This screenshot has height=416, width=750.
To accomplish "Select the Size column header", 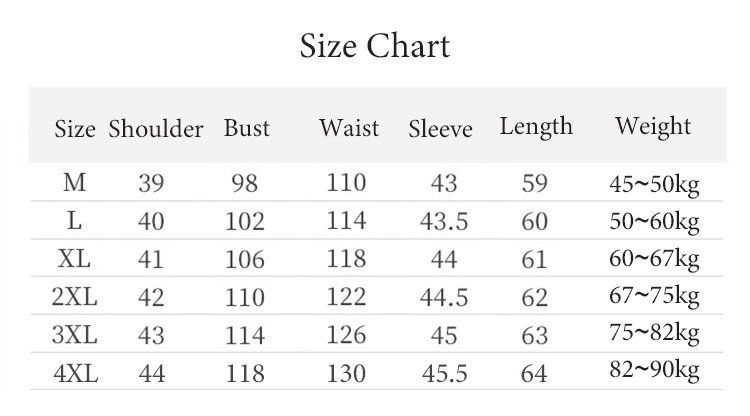I will pyautogui.click(x=75, y=129).
